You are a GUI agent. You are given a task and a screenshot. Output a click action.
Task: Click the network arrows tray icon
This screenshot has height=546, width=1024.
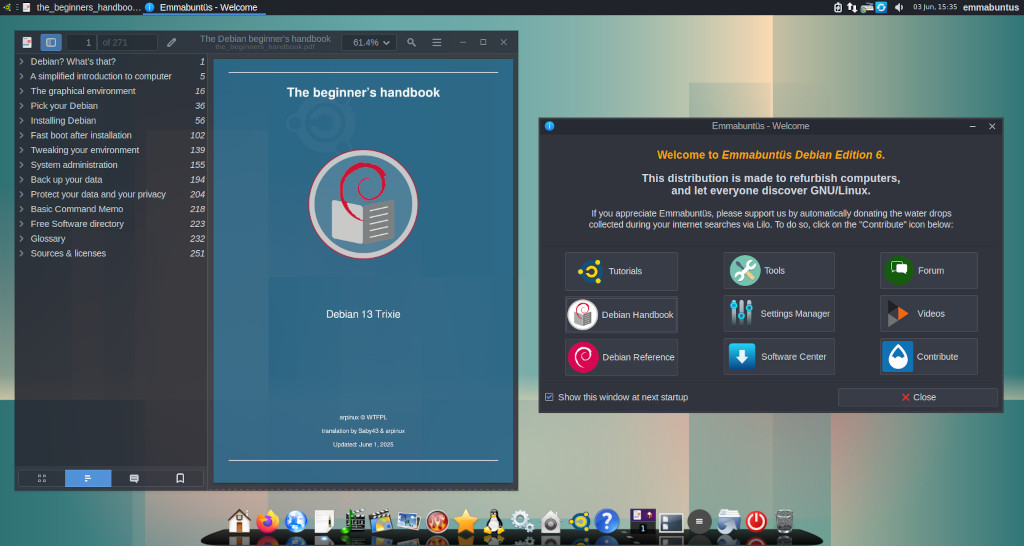[x=852, y=7]
